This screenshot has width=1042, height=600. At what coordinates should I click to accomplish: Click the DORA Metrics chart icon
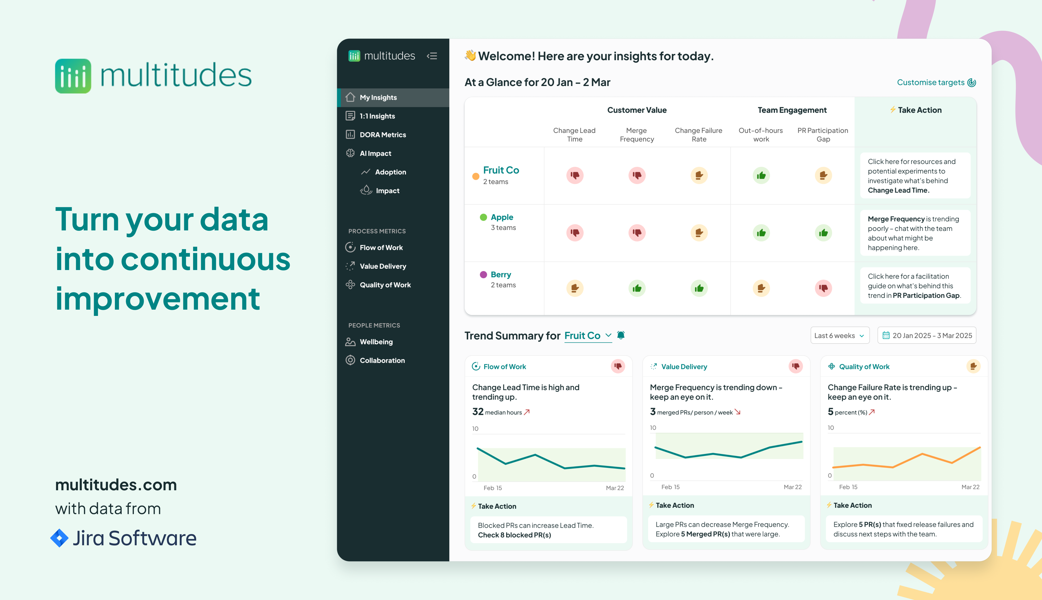(x=350, y=134)
